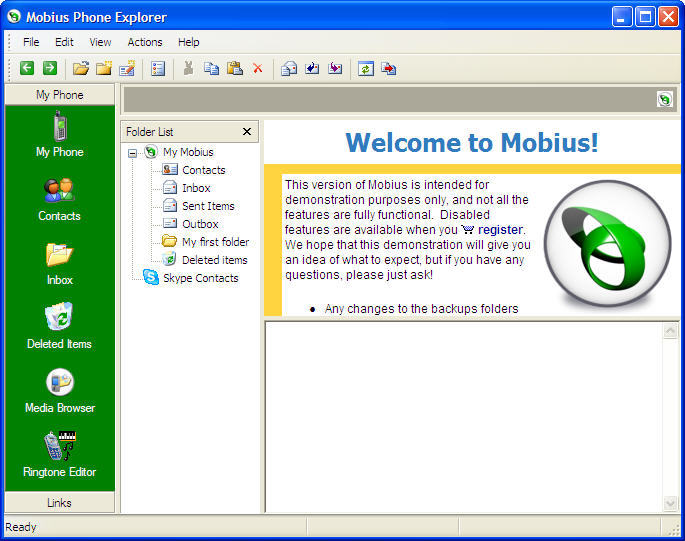Select Contacts in the folder tree
Screen dimensions: 685x541
click(204, 170)
